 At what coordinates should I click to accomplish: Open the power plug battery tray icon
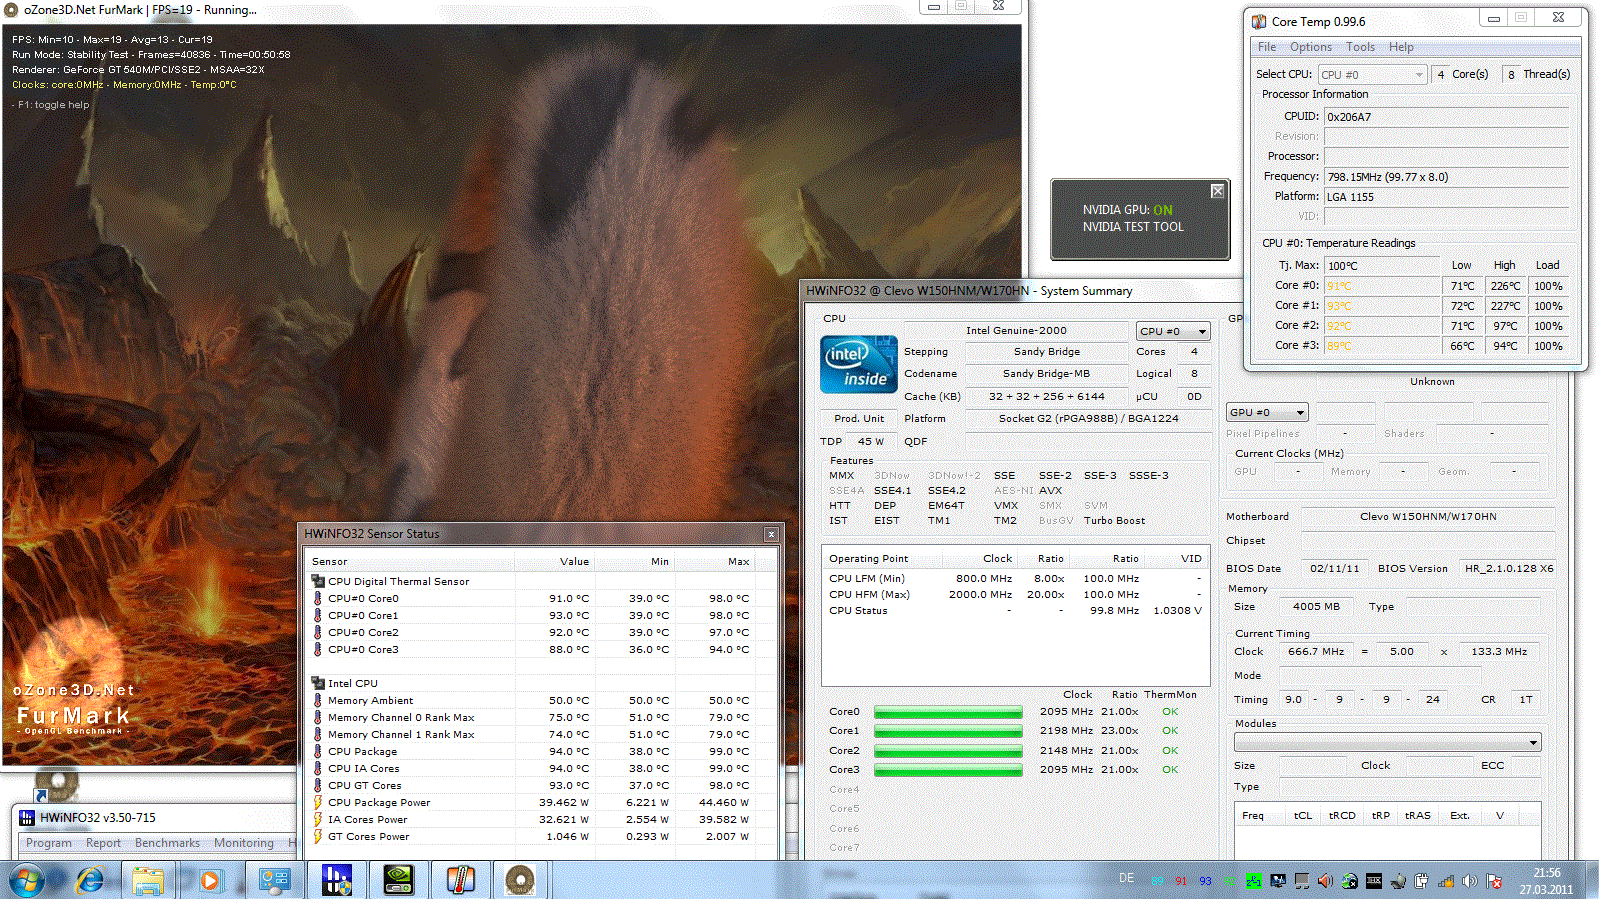point(1421,881)
